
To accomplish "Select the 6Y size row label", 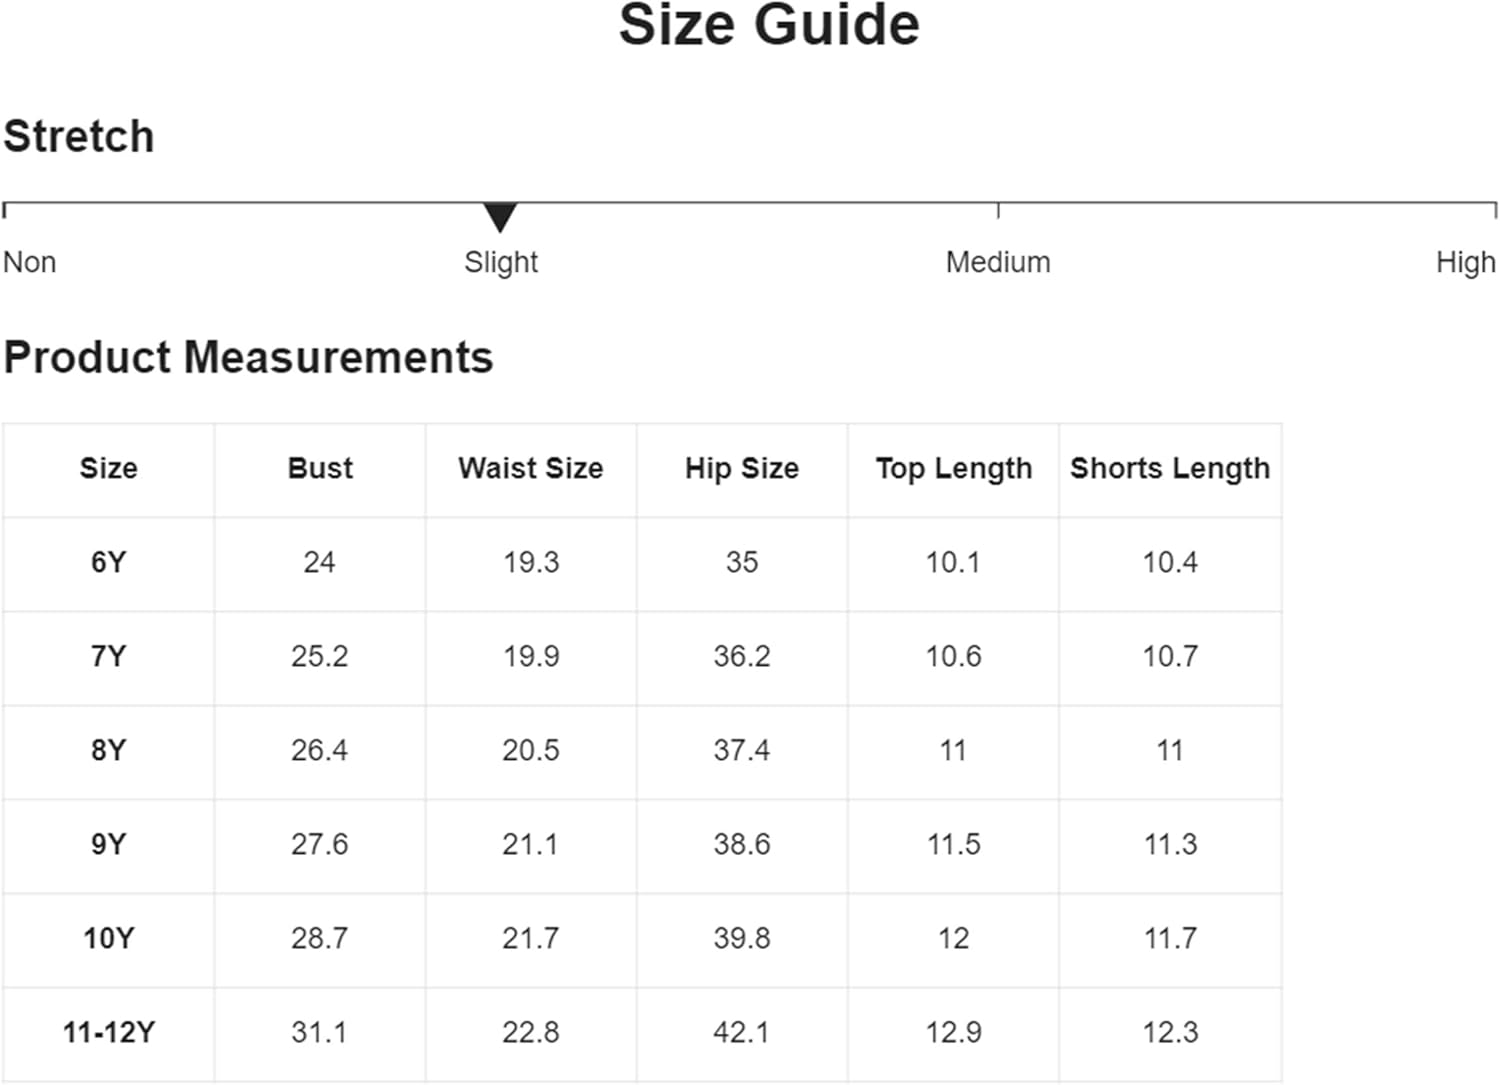I will [x=109, y=562].
